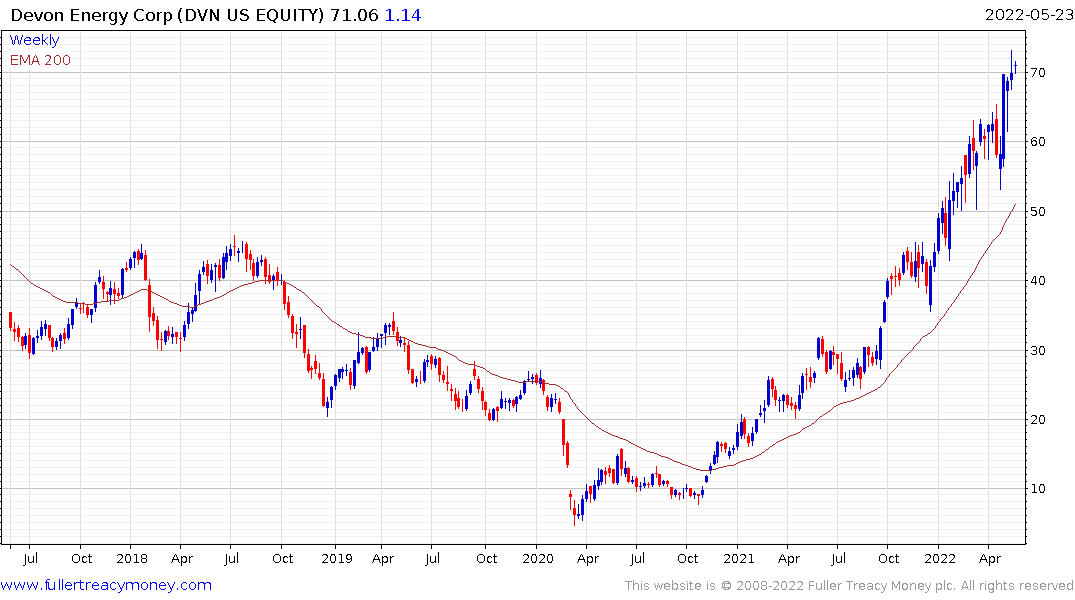The height and width of the screenshot is (600, 1075).
Task: Click the 2020 time axis label
Action: (538, 558)
